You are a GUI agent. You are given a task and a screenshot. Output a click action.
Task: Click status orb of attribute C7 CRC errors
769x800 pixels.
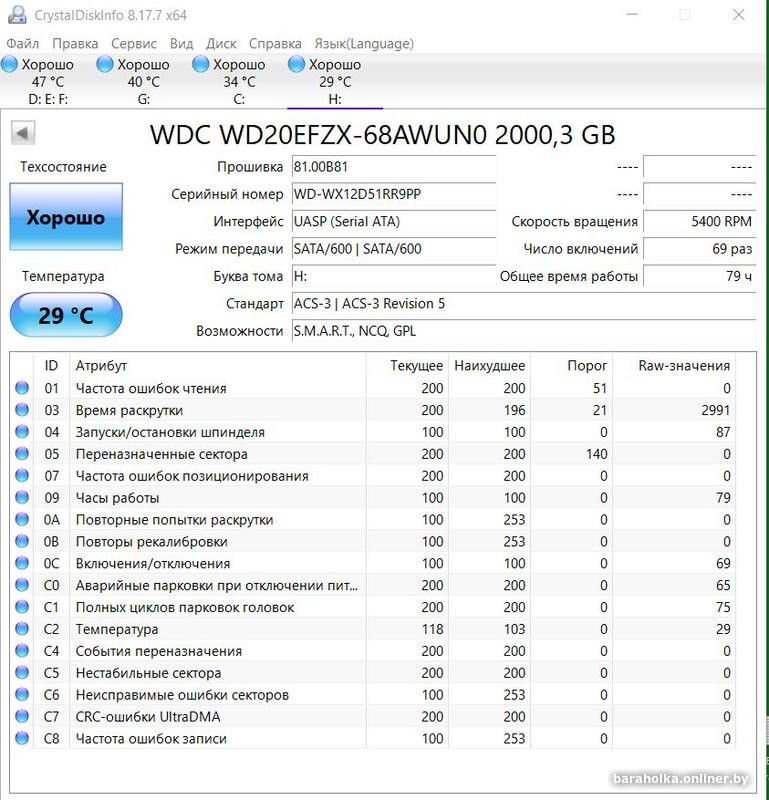[x=22, y=717]
